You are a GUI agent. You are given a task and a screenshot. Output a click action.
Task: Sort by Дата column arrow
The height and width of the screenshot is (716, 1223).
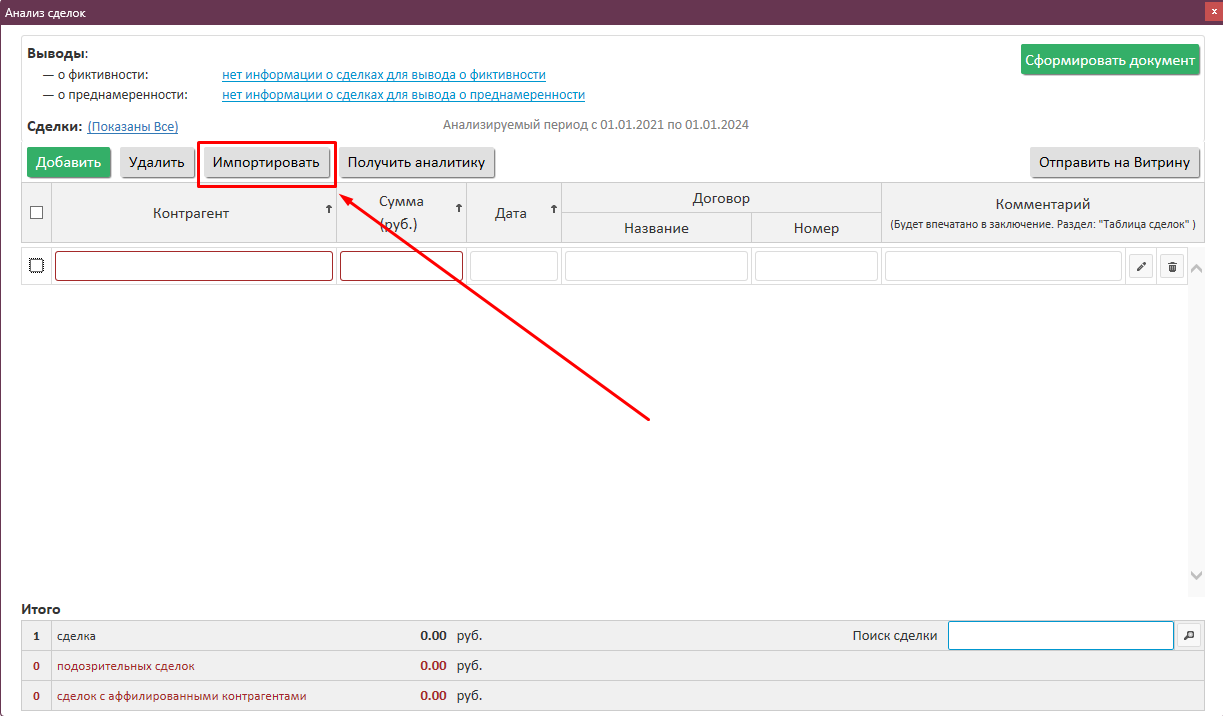553,209
